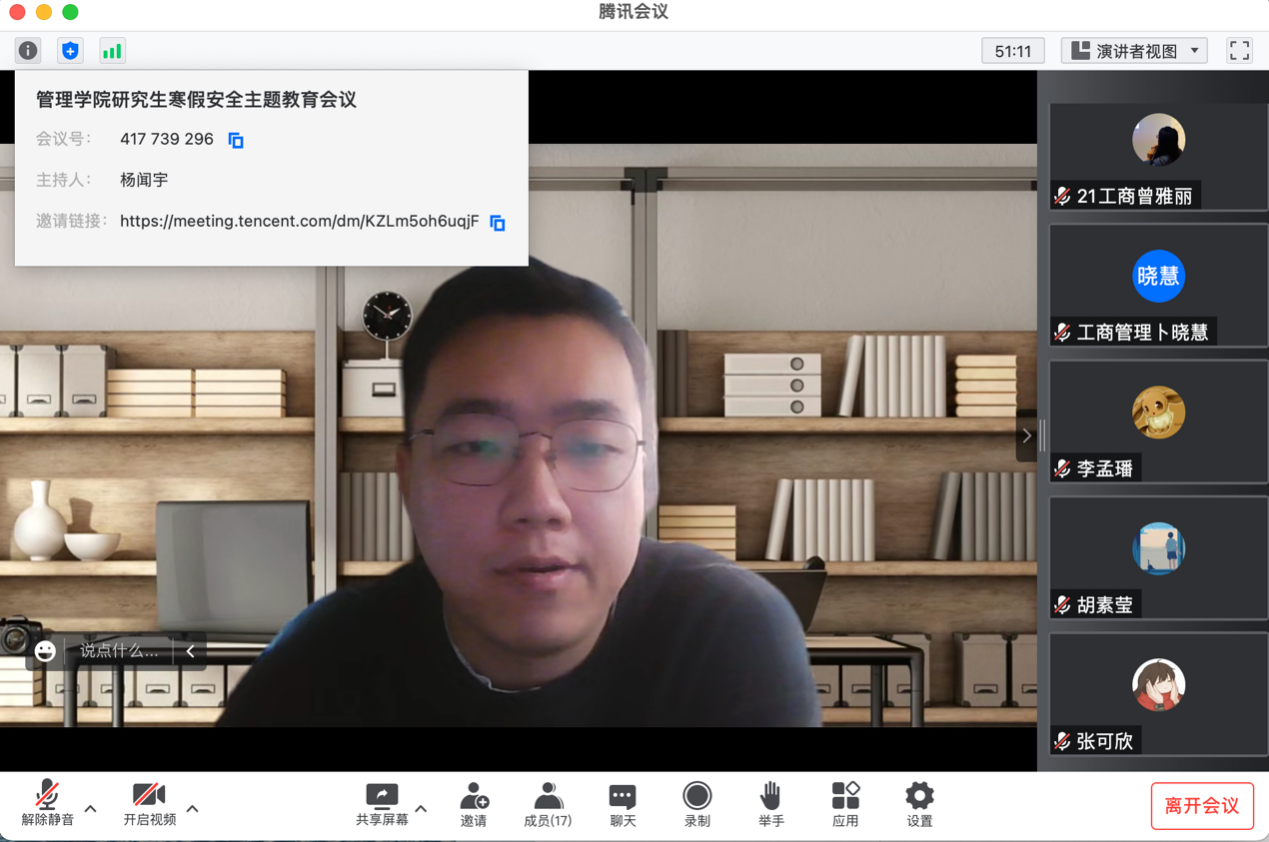This screenshot has width=1269, height=842.
Task: Open the meeting.tencent.com invitation link
Action: coord(299,221)
